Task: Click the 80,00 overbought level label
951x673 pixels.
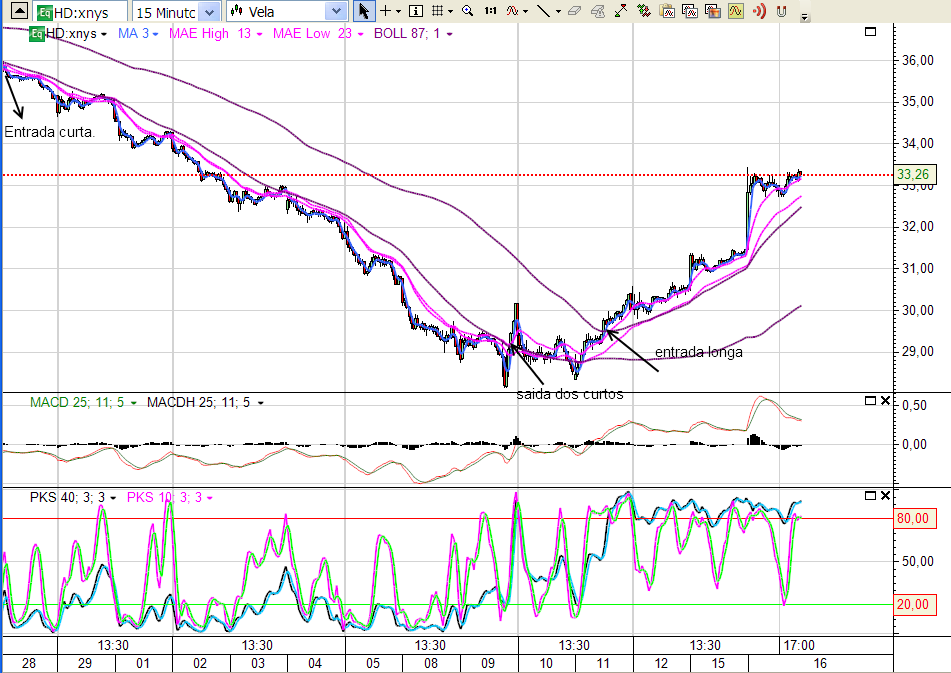Action: pos(912,518)
